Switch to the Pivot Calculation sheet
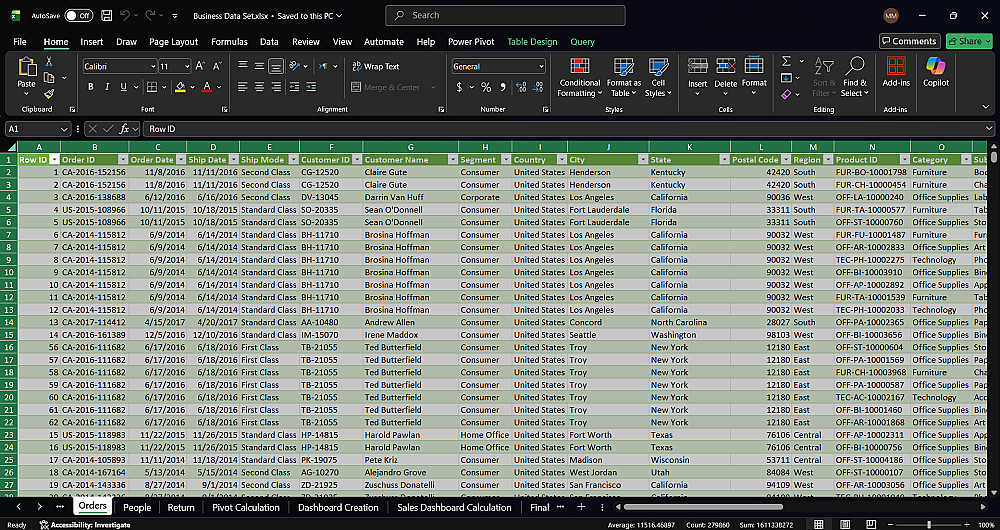This screenshot has width=1000, height=530. [246, 507]
